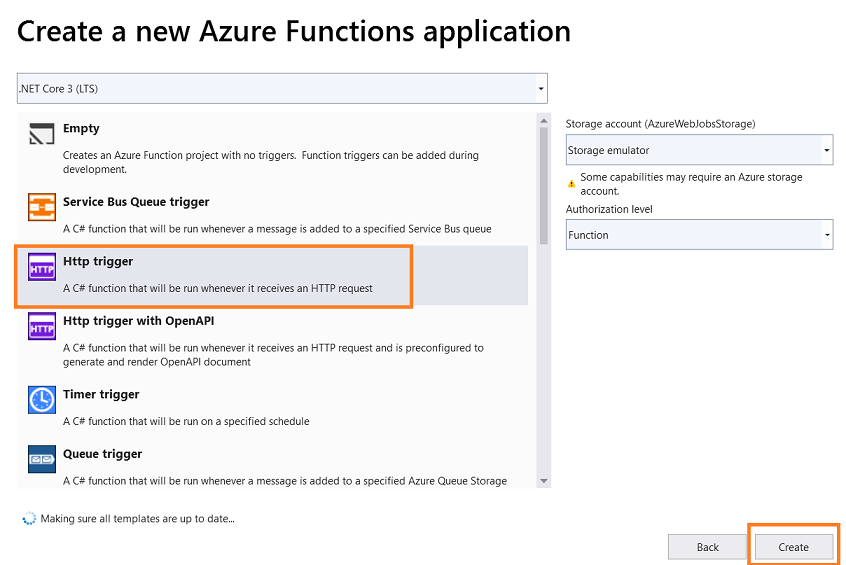This screenshot has width=846, height=565.
Task: Select the Timer trigger clock icon
Action: tap(42, 400)
